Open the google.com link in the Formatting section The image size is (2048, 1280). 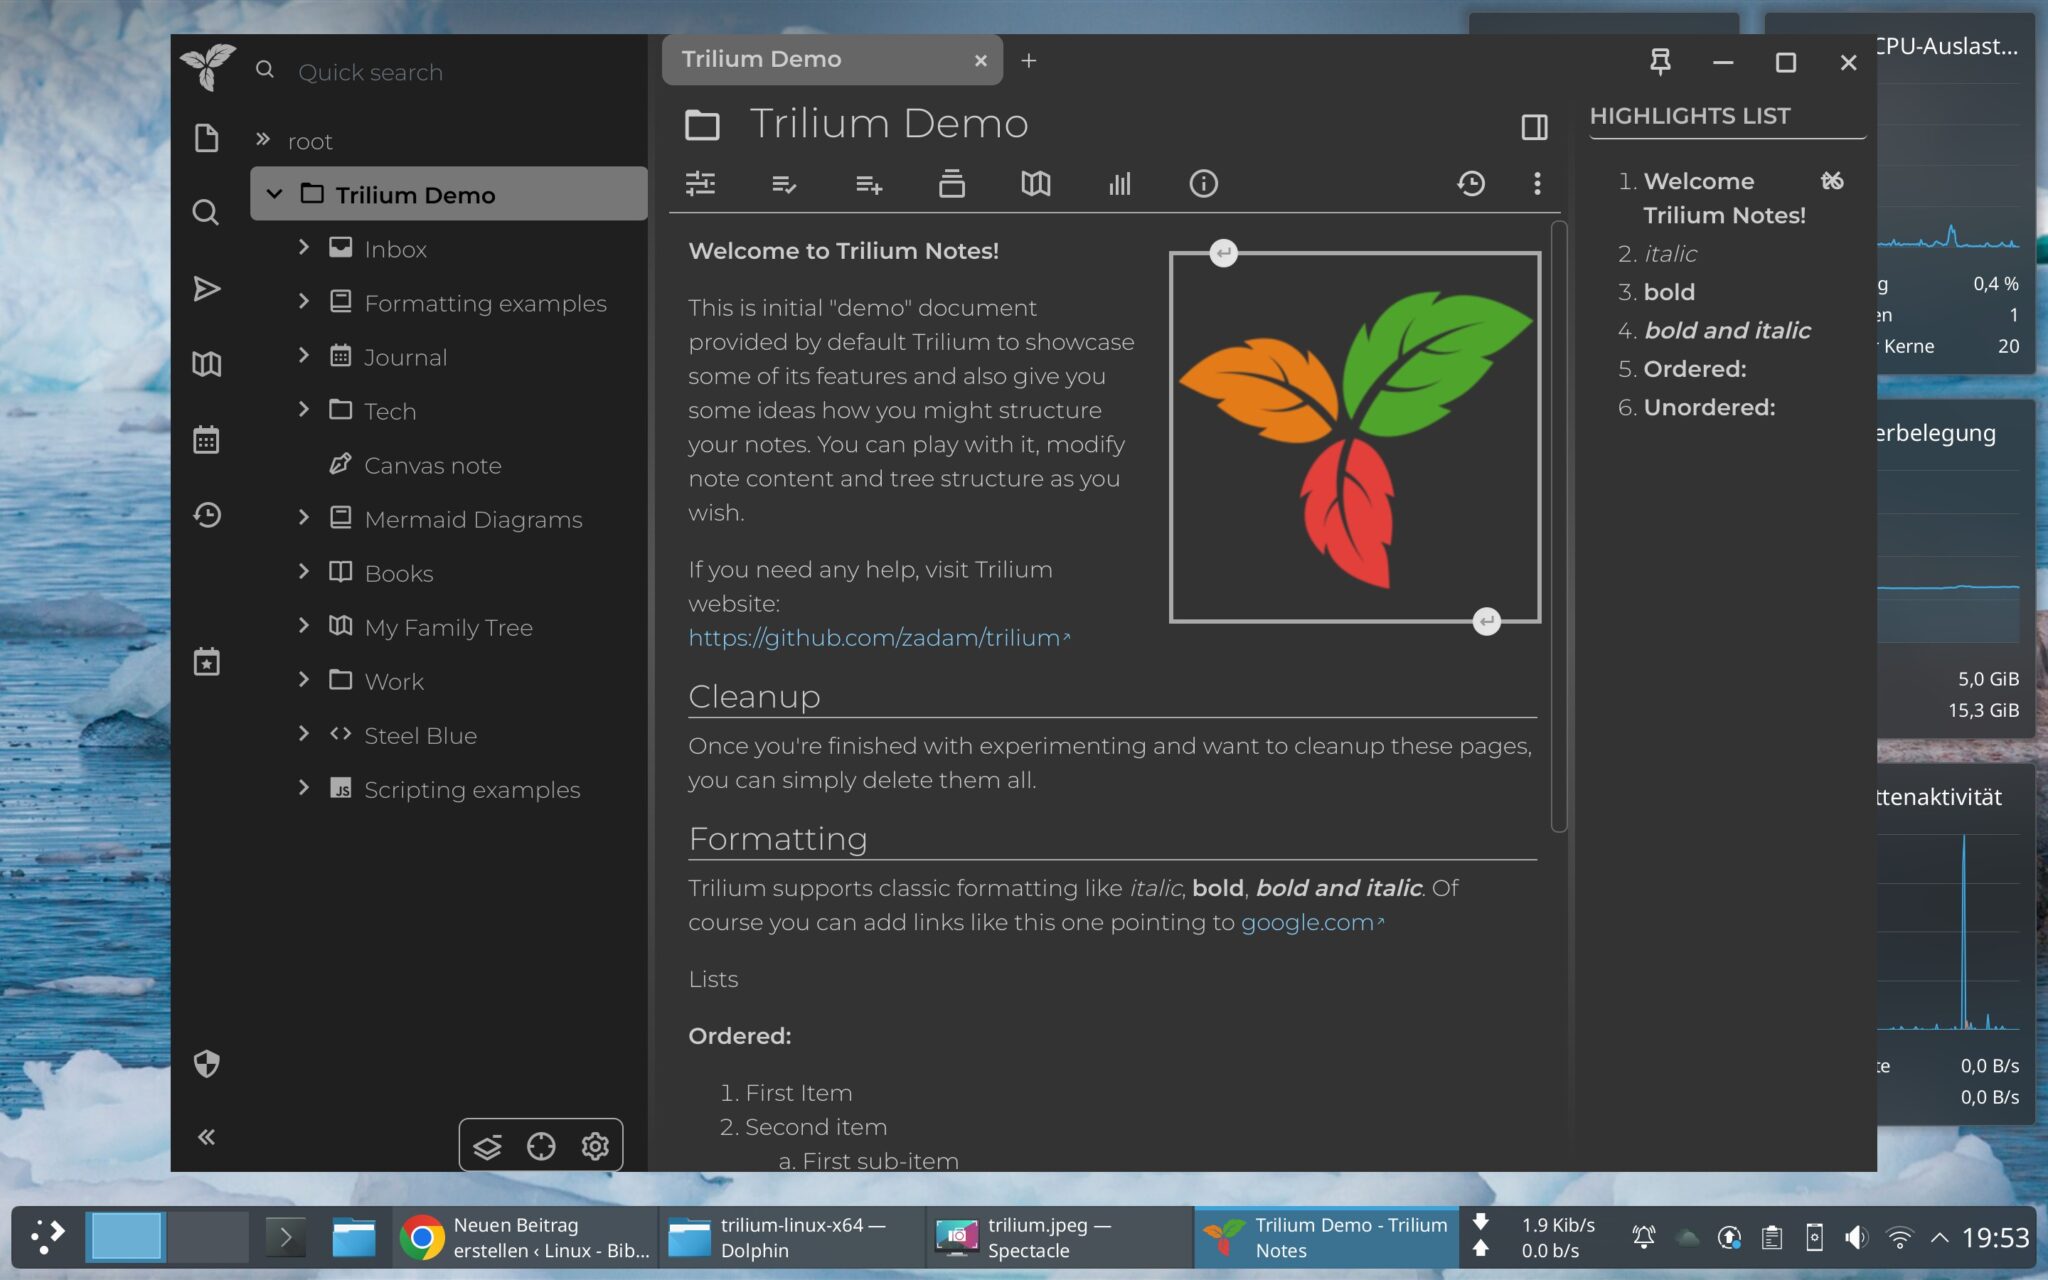click(x=1306, y=922)
